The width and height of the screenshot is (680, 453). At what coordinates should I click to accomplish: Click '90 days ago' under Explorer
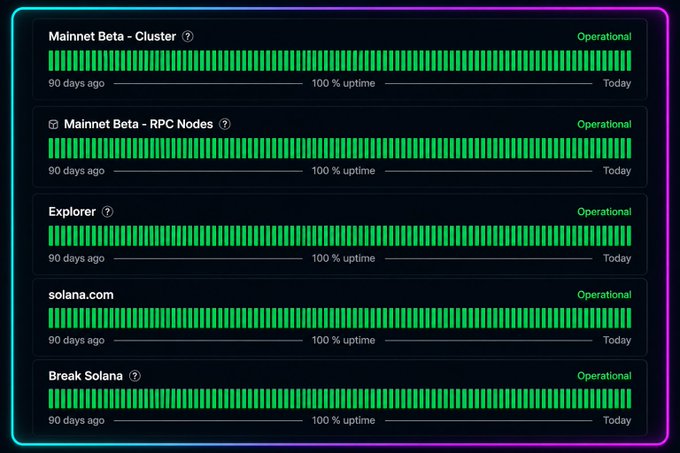pyautogui.click(x=76, y=258)
